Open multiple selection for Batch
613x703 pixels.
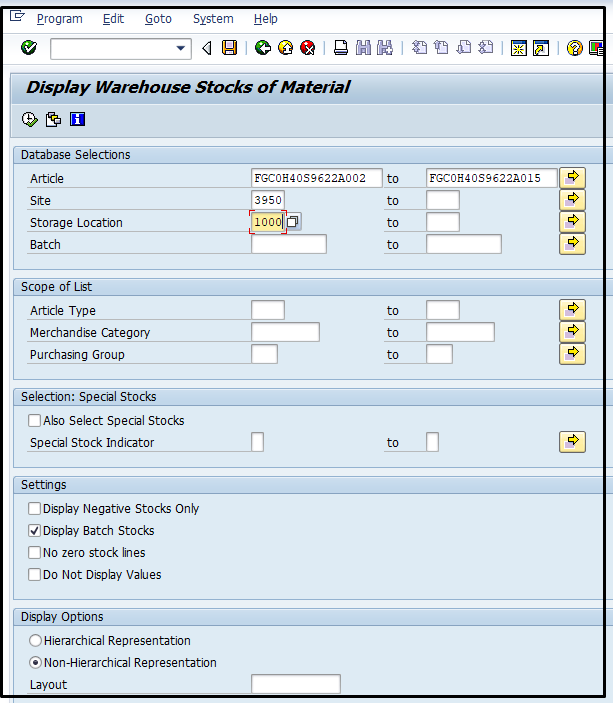click(x=572, y=243)
